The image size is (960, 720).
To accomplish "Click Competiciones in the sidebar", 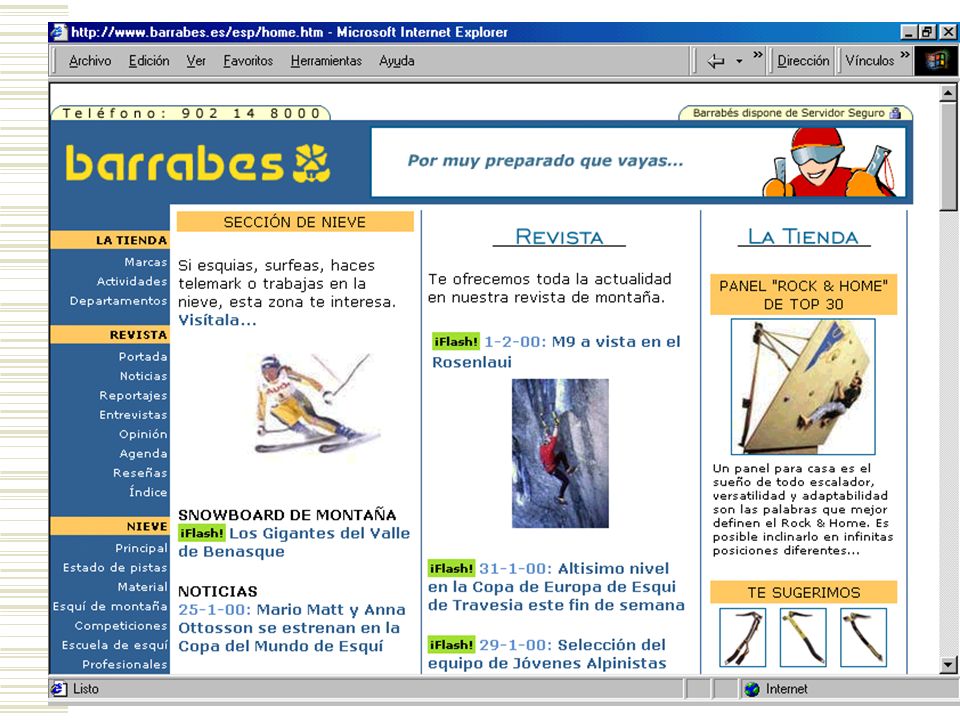I will click(x=121, y=626).
